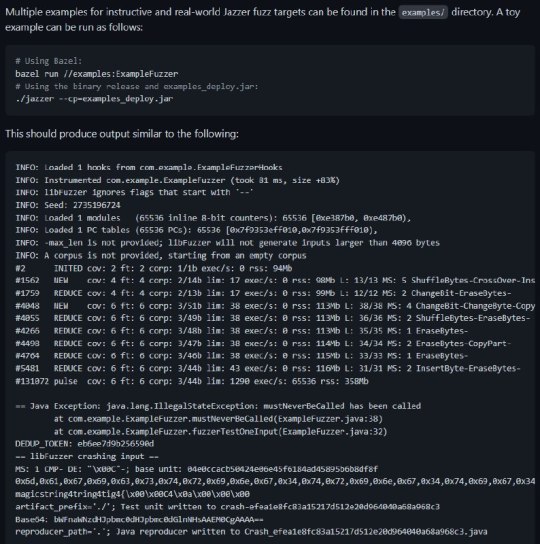
Task: Click the DEDUP_TOKEN line
Action: click(x=84, y=444)
